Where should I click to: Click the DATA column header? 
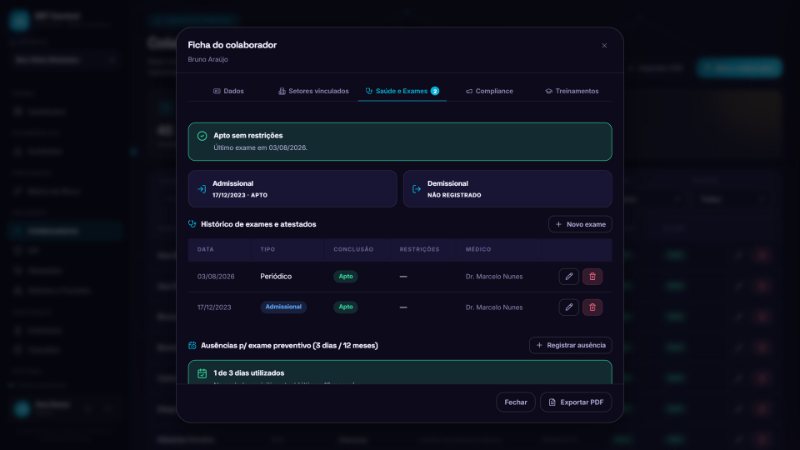(x=206, y=249)
